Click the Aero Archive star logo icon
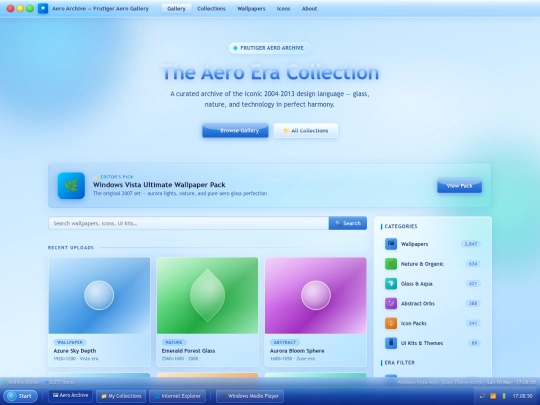 (x=43, y=8)
